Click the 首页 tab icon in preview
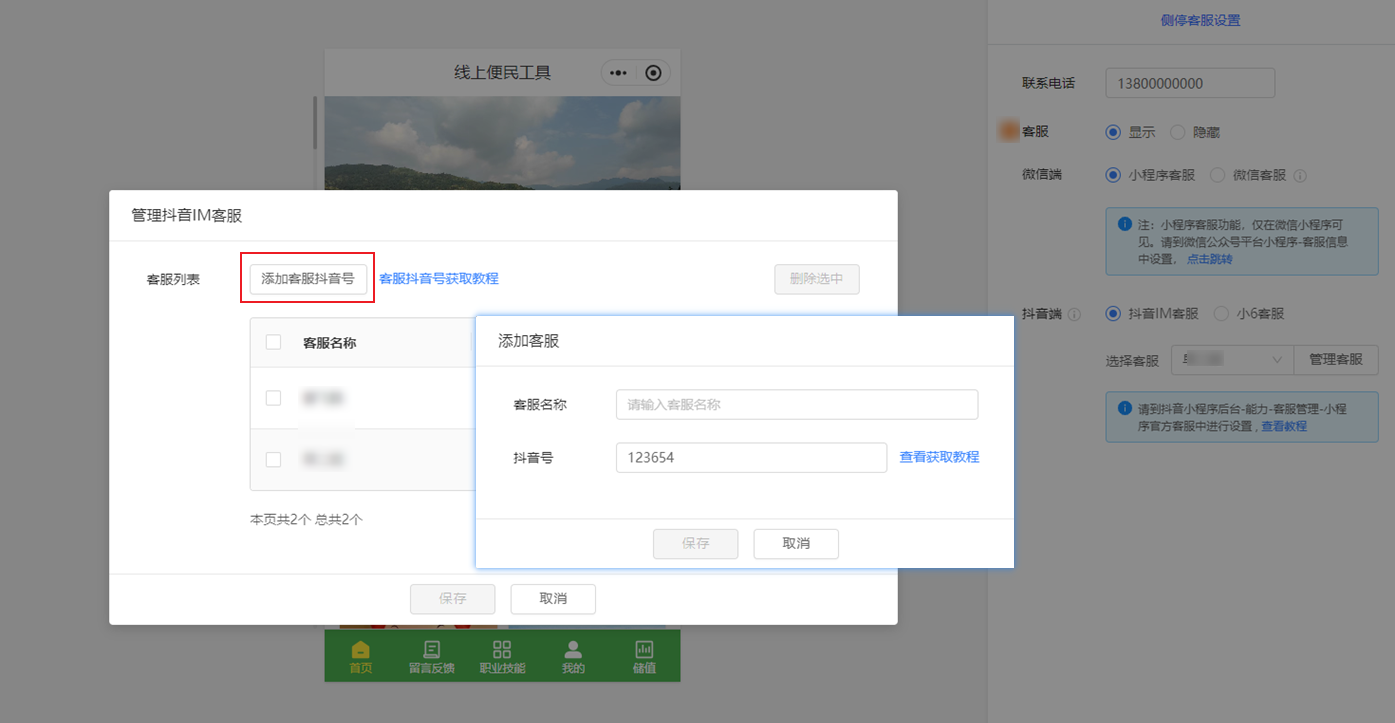Viewport: 1395px width, 723px height. point(361,648)
